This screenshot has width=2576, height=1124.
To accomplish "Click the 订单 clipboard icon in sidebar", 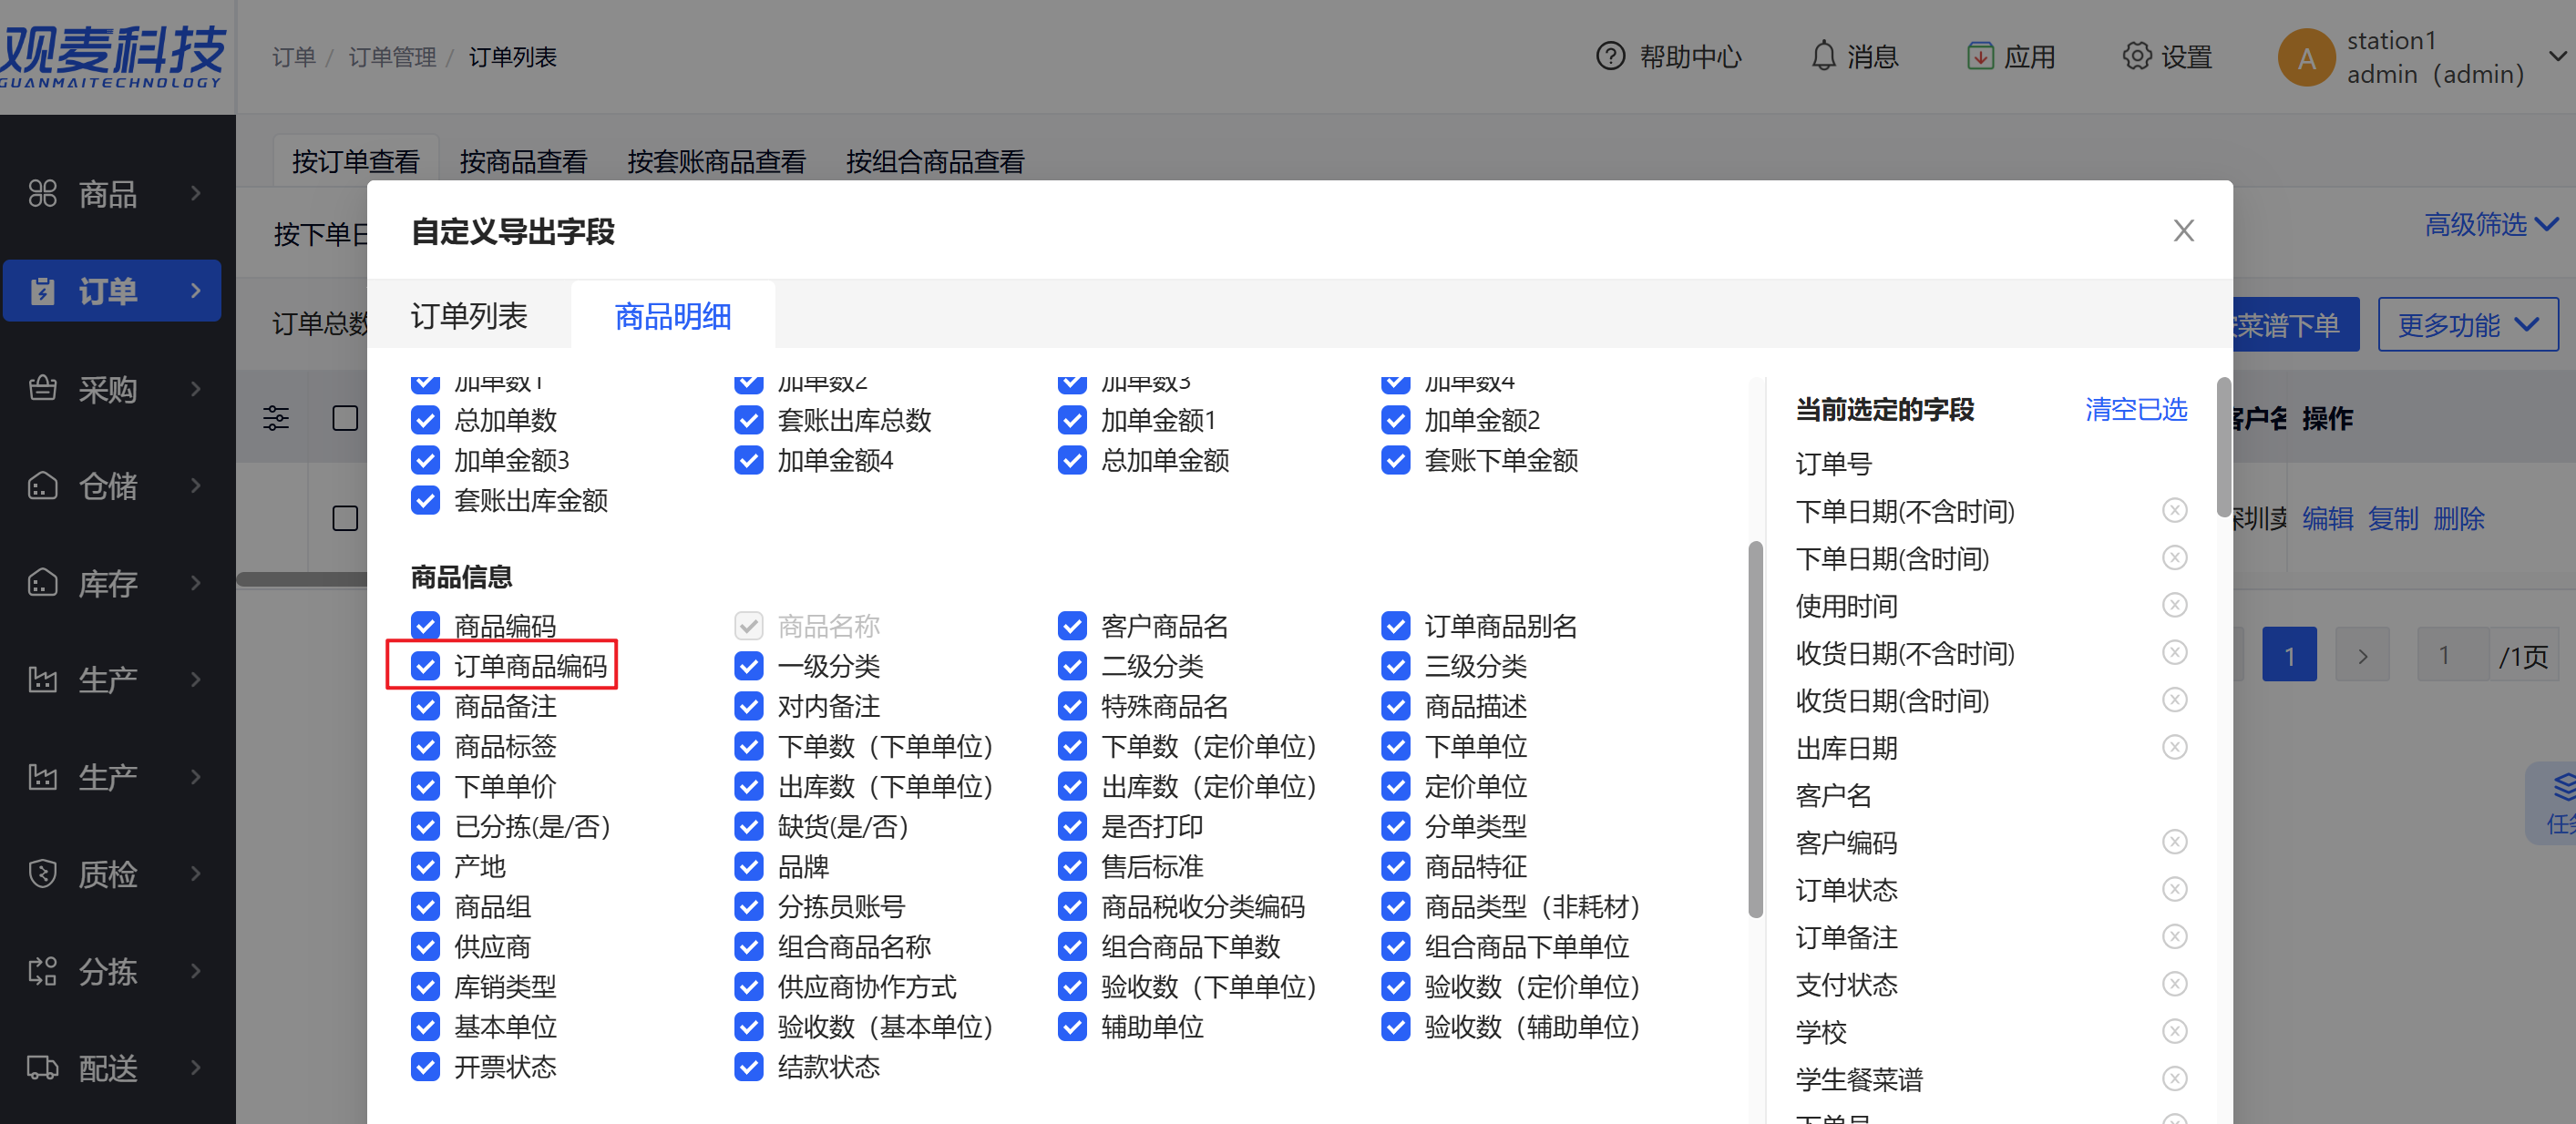I will click(42, 291).
